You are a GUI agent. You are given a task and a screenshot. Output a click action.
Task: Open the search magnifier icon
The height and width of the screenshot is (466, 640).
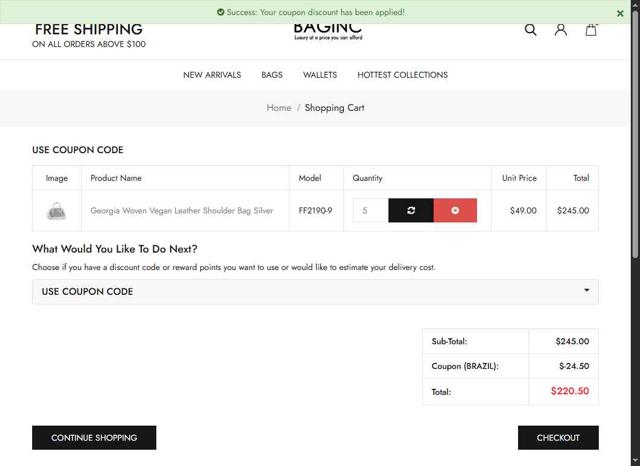tap(530, 30)
